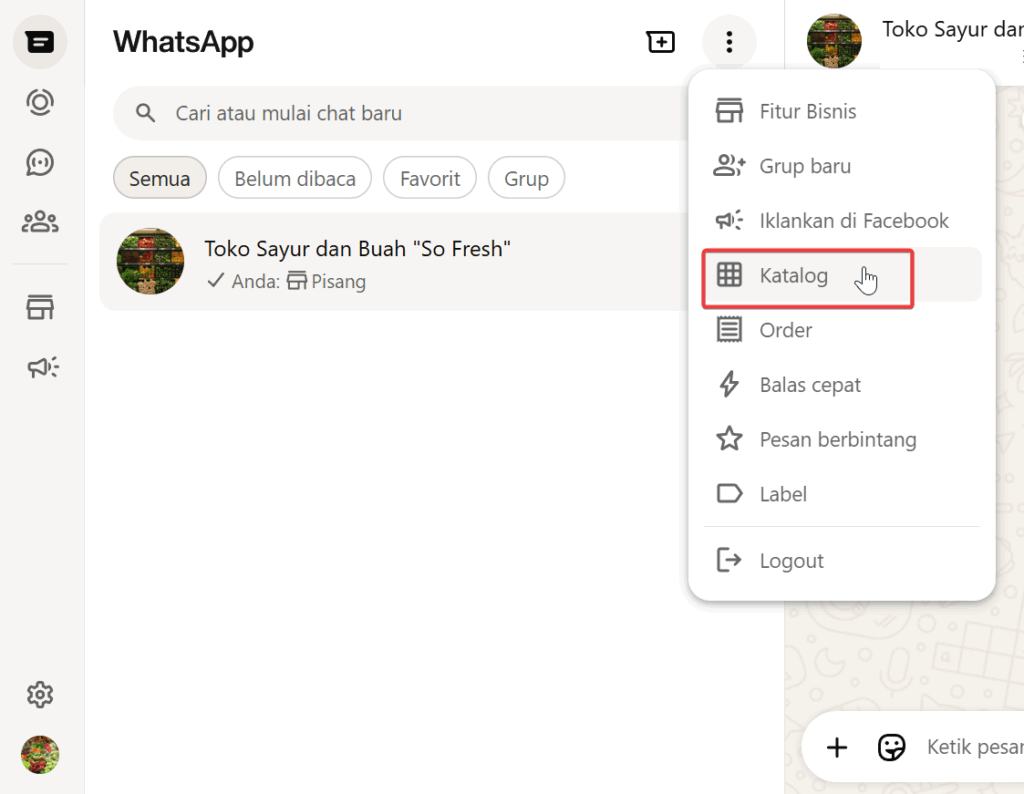Select the Favorit filter chip
This screenshot has width=1024, height=794.
pyautogui.click(x=430, y=179)
